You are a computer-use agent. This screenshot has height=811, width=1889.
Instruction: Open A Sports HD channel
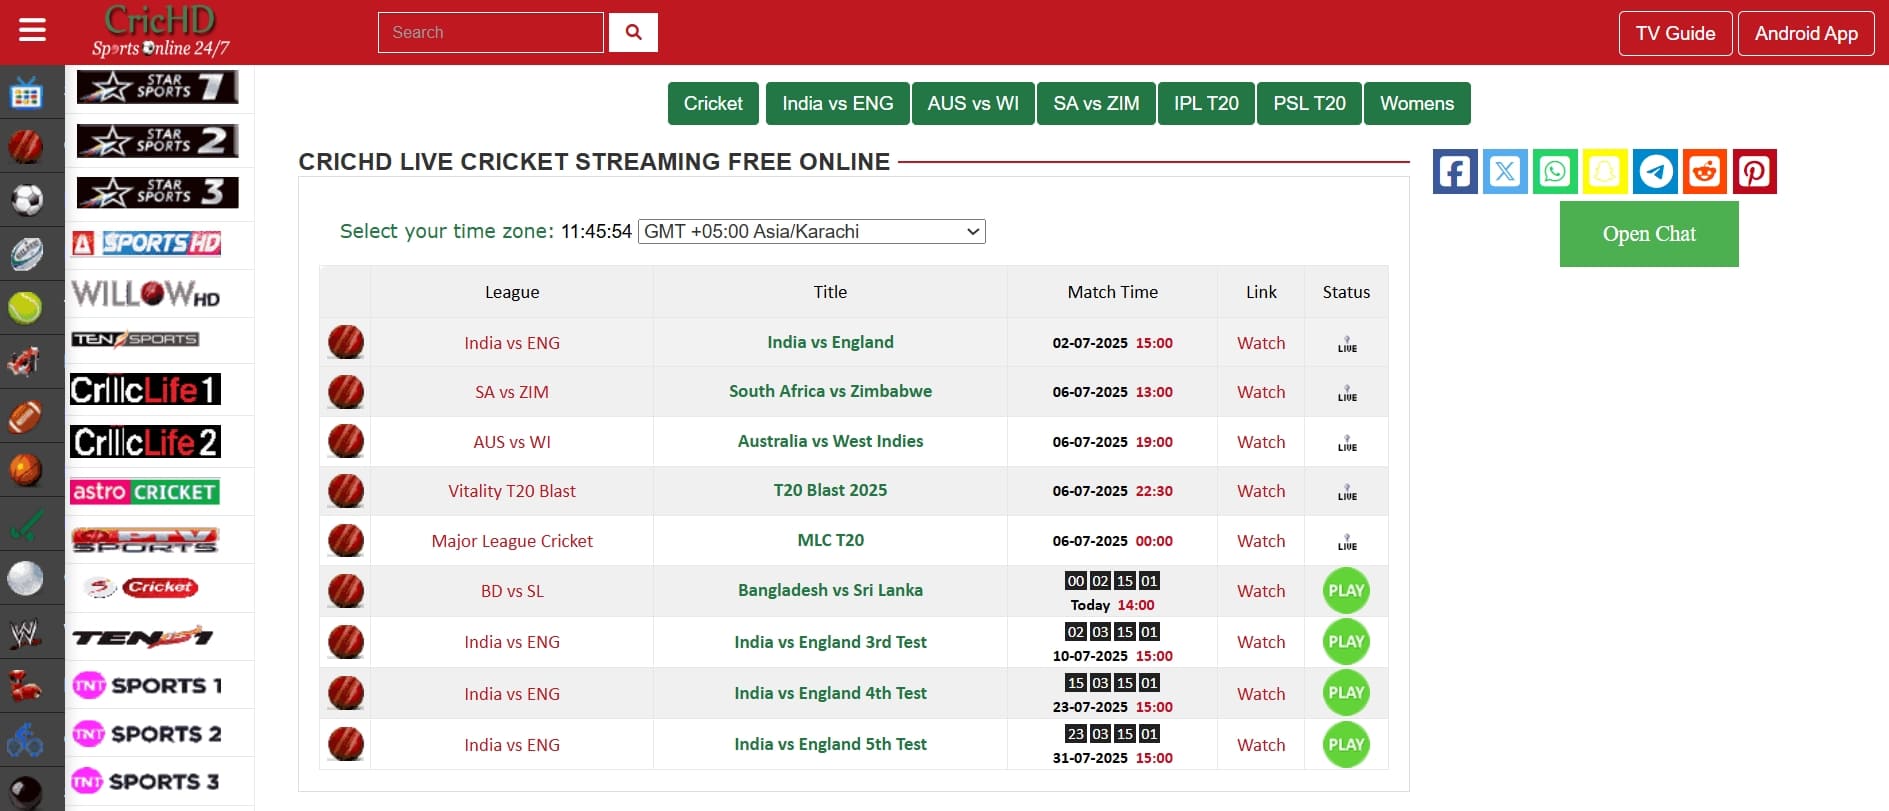[146, 243]
